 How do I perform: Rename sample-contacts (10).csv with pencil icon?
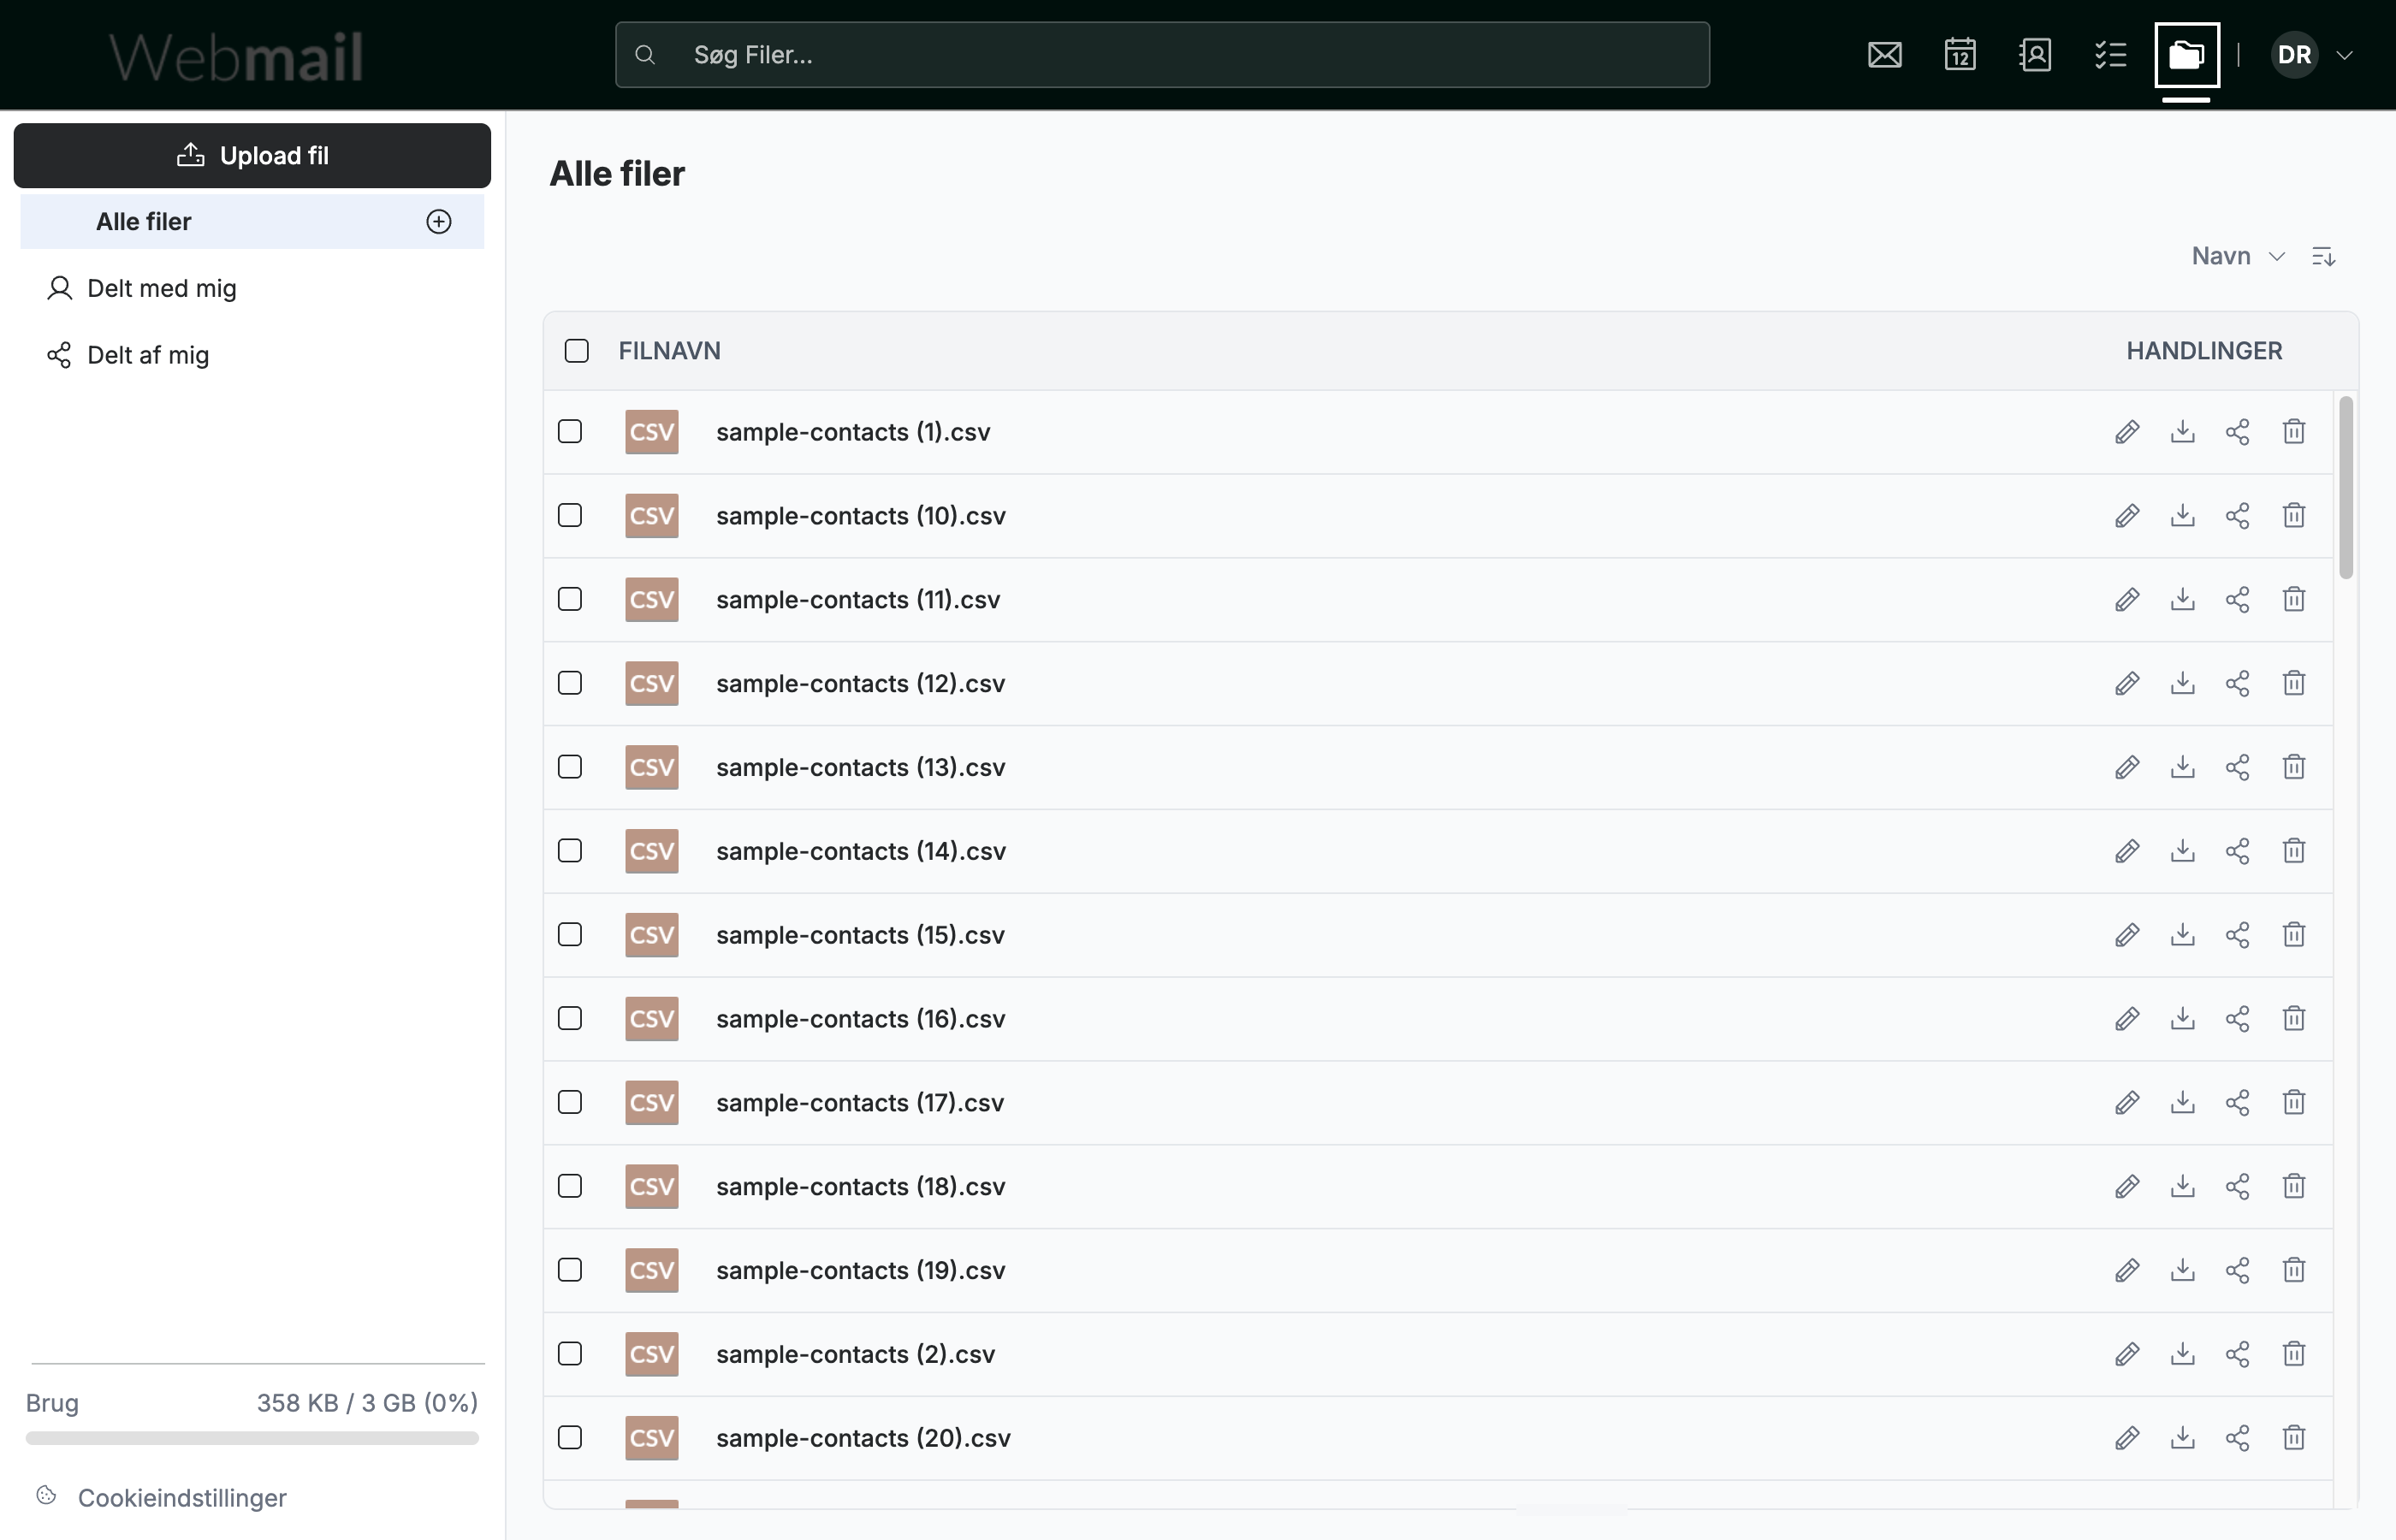2127,516
